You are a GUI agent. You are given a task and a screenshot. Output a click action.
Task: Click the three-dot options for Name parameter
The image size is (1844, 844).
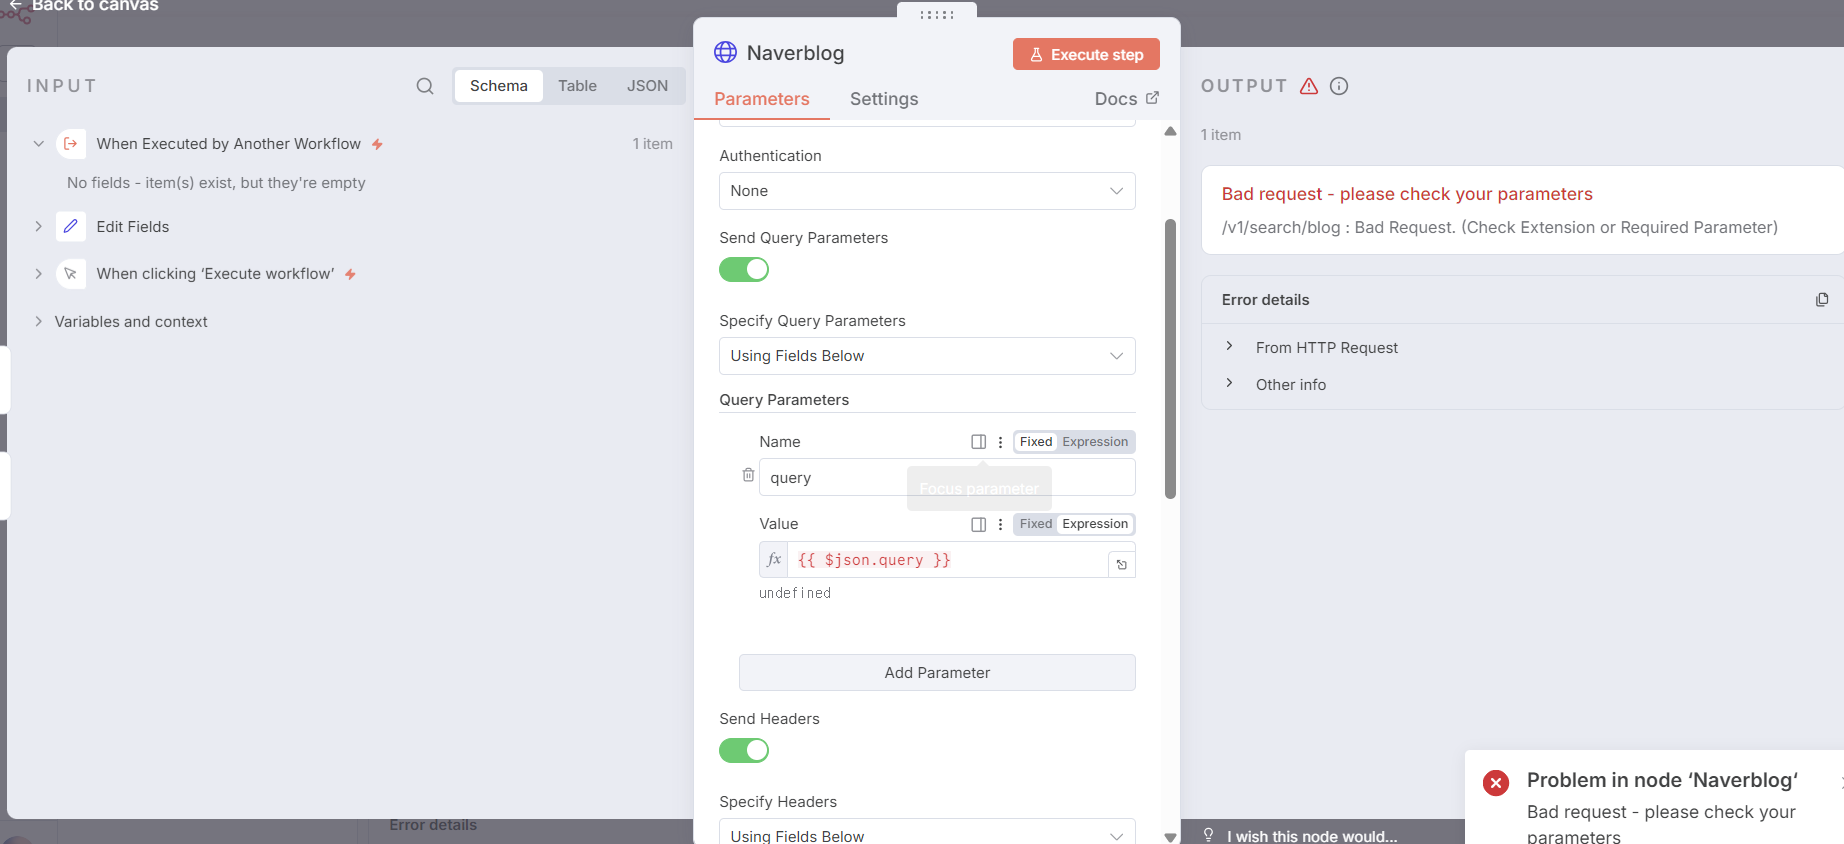(1000, 442)
